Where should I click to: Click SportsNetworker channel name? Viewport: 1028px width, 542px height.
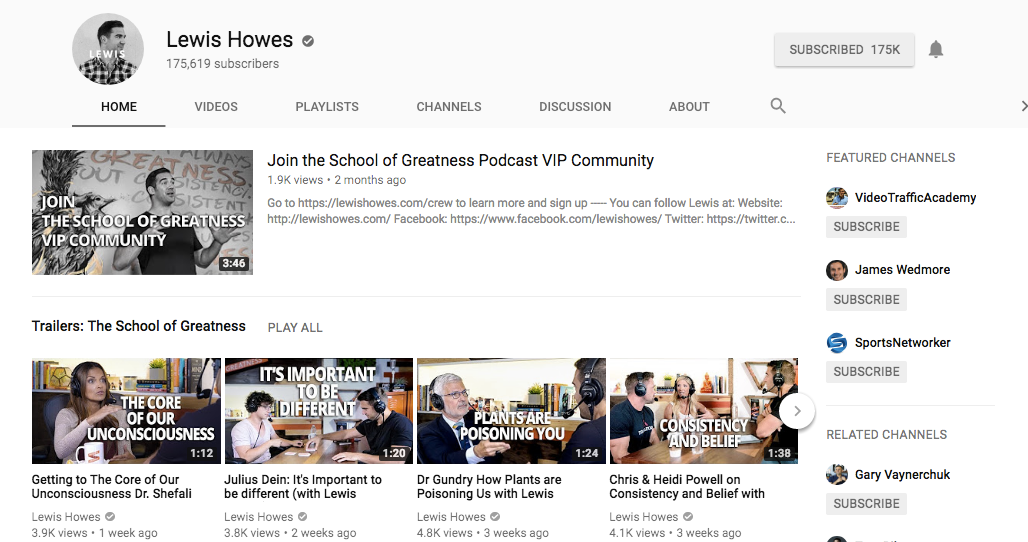click(x=902, y=343)
